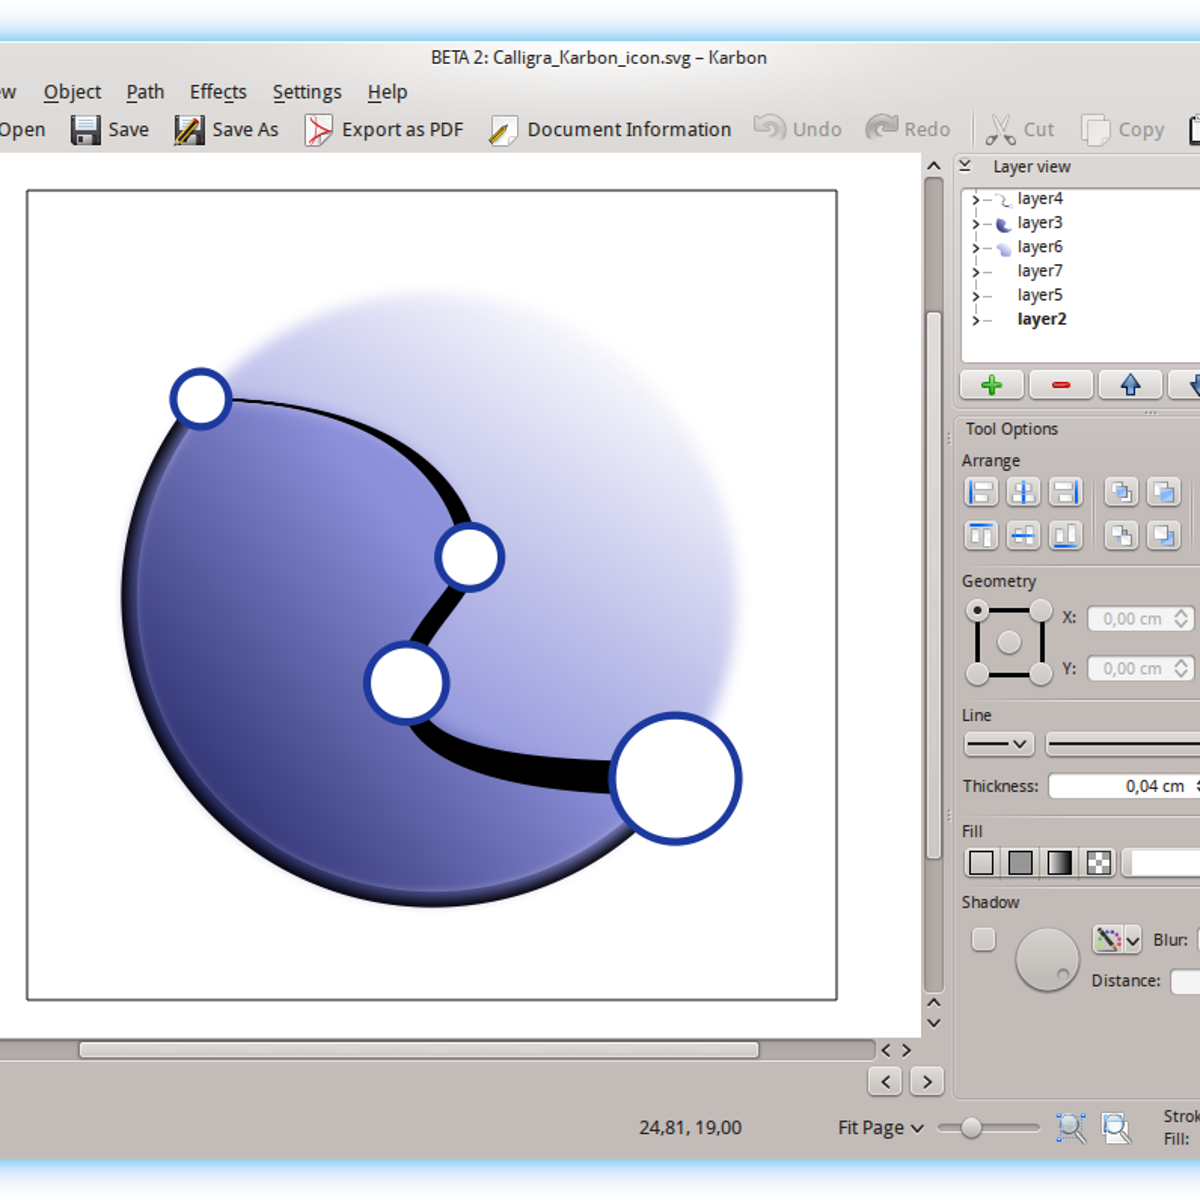Click the green plus add layer button
This screenshot has width=1200, height=1200.
[x=992, y=385]
